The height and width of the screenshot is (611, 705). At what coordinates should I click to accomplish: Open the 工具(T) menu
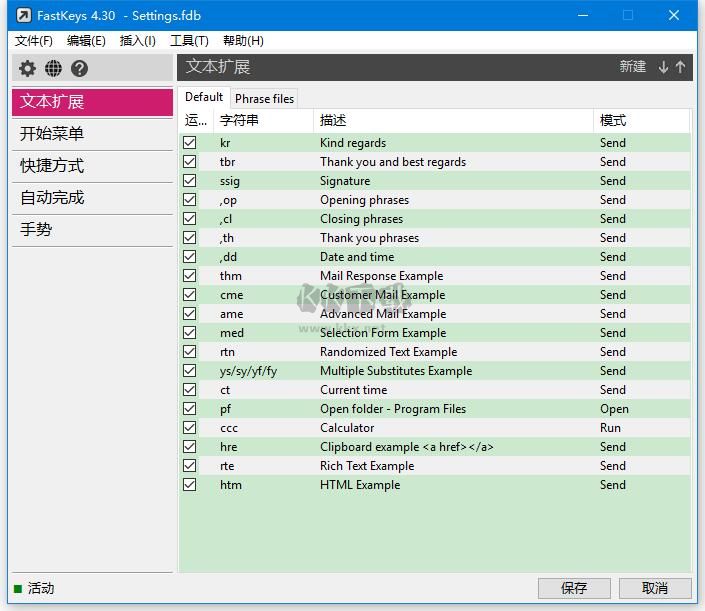[x=189, y=41]
